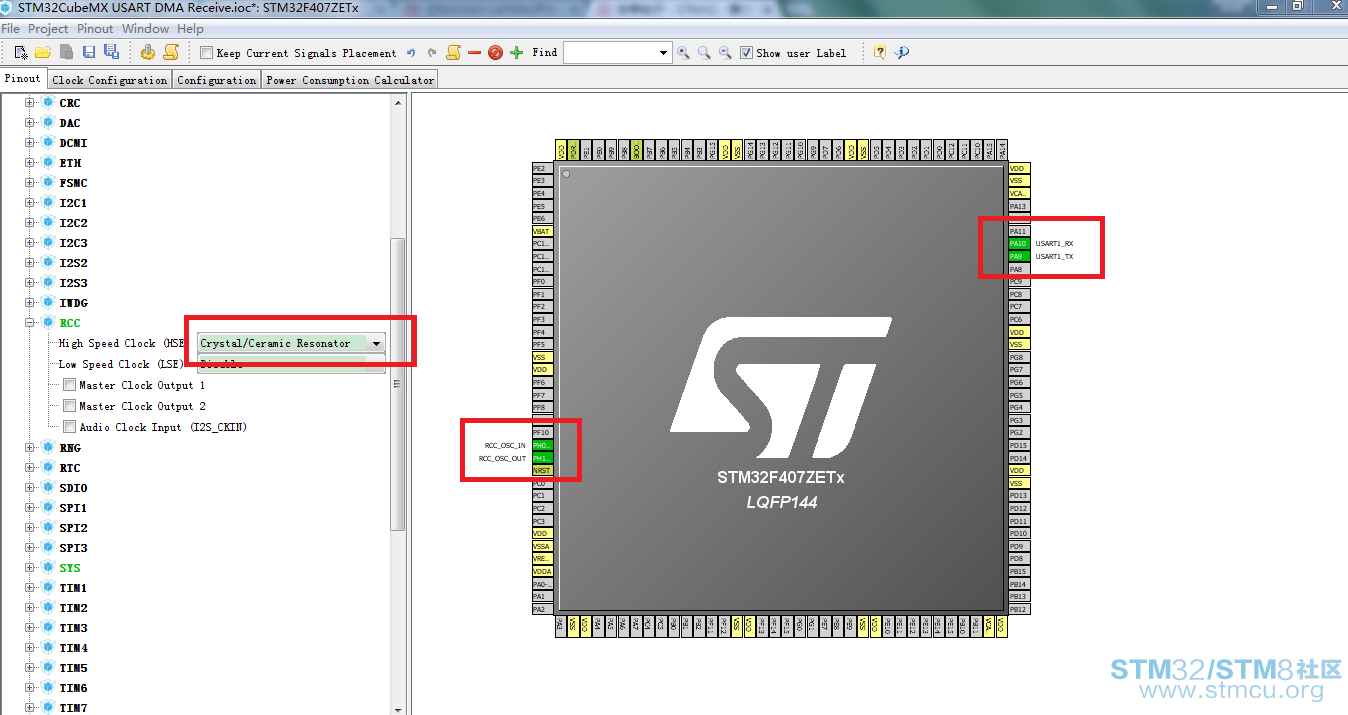The image size is (1348, 715).
Task: Switch to the Clock Configuration tab
Action: (x=110, y=80)
